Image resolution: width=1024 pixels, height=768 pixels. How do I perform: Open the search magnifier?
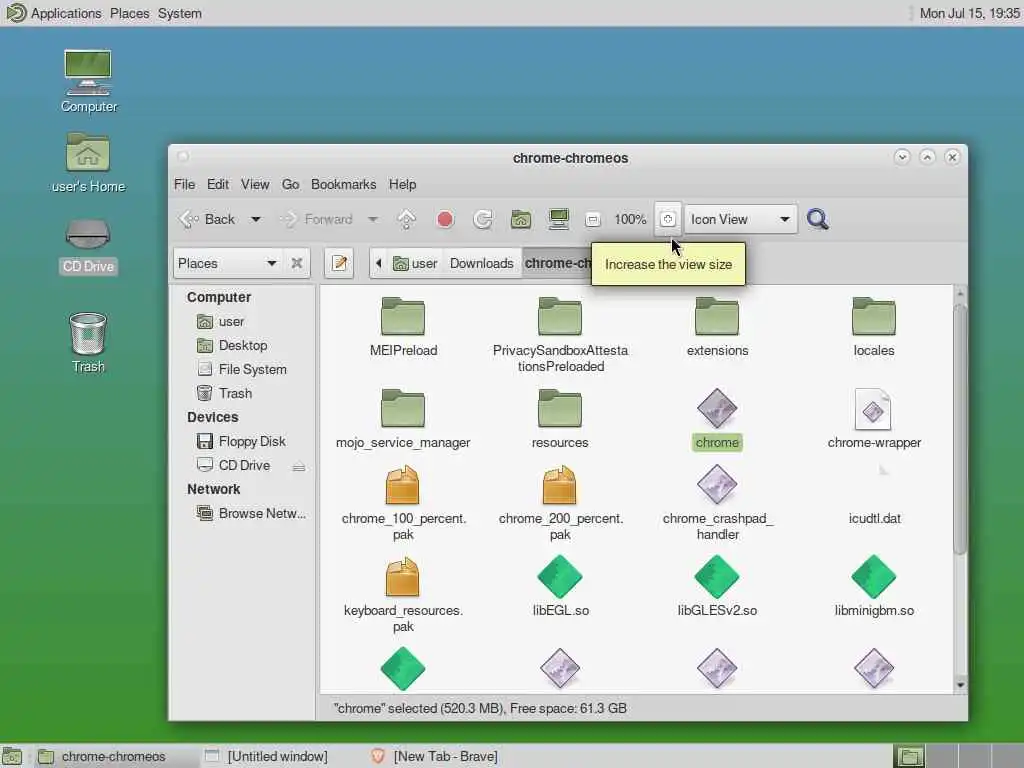[x=818, y=219]
